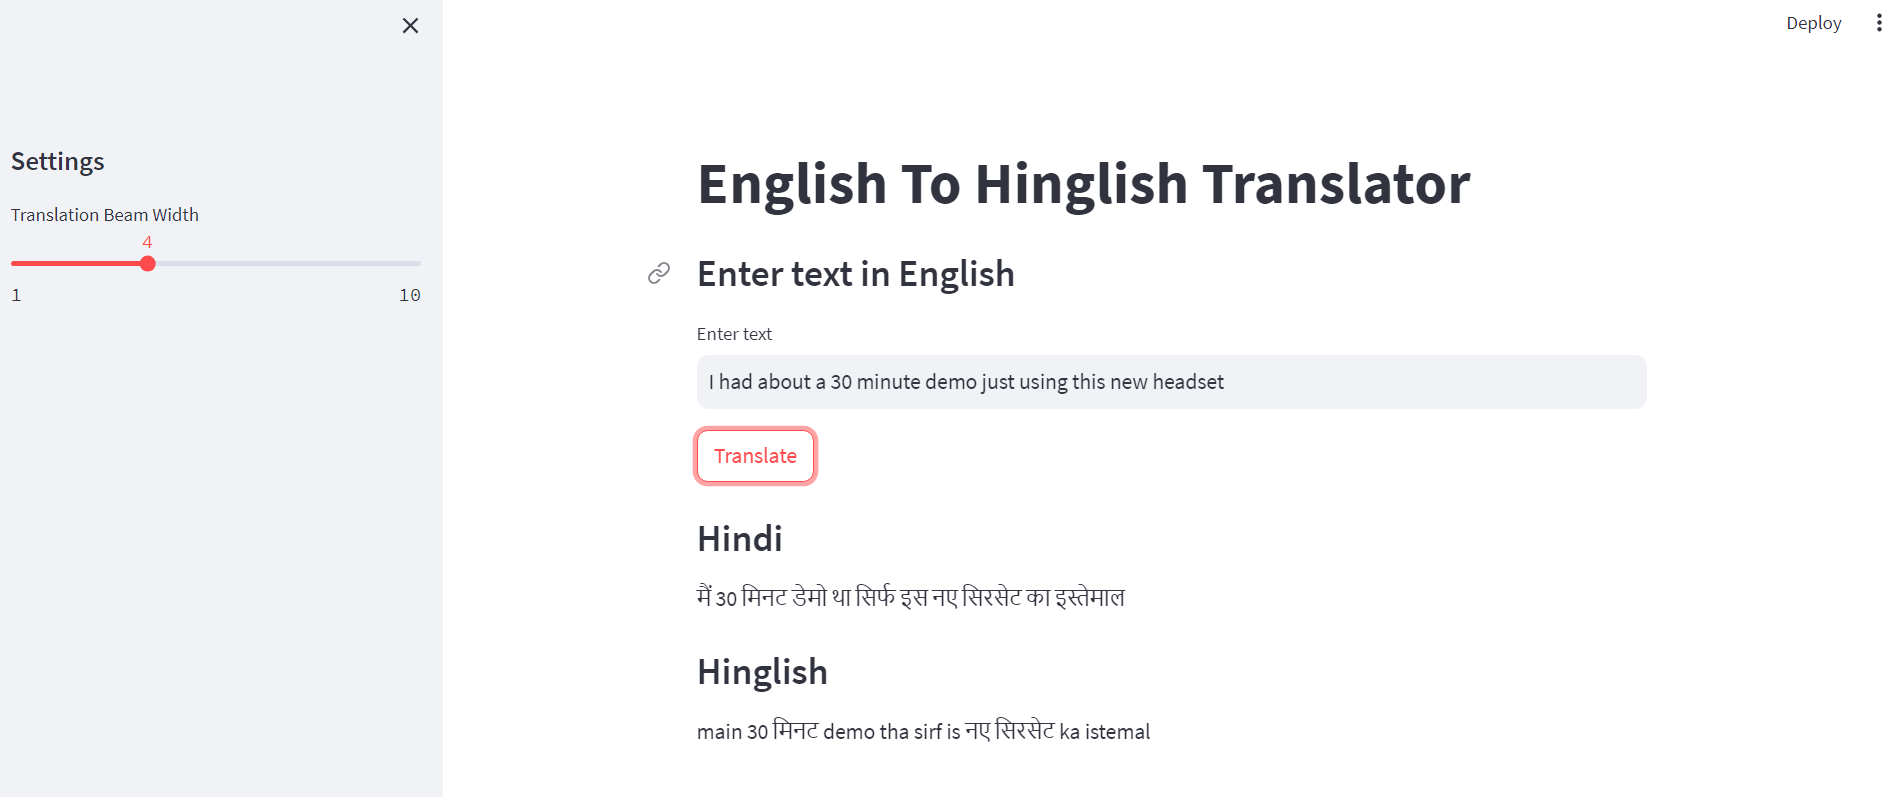The height and width of the screenshot is (797, 1901).
Task: Click the English To Hinglish Translator title
Action: pyautogui.click(x=1083, y=183)
